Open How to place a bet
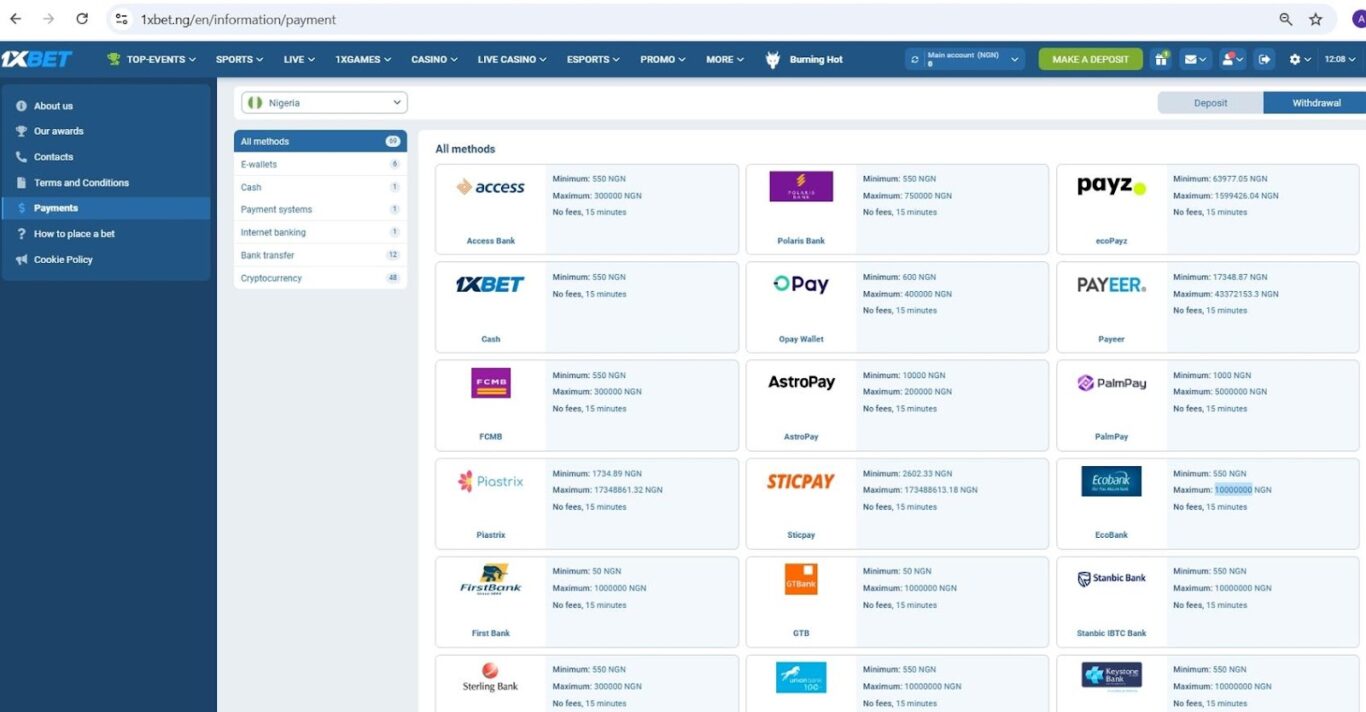1366x712 pixels. (x=105, y=234)
